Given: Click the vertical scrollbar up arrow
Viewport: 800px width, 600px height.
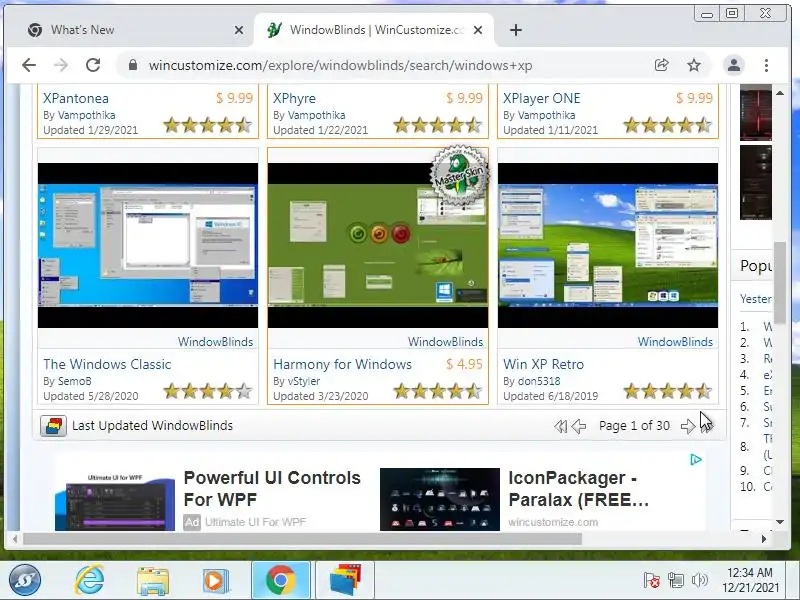Looking at the screenshot, I should 780,93.
